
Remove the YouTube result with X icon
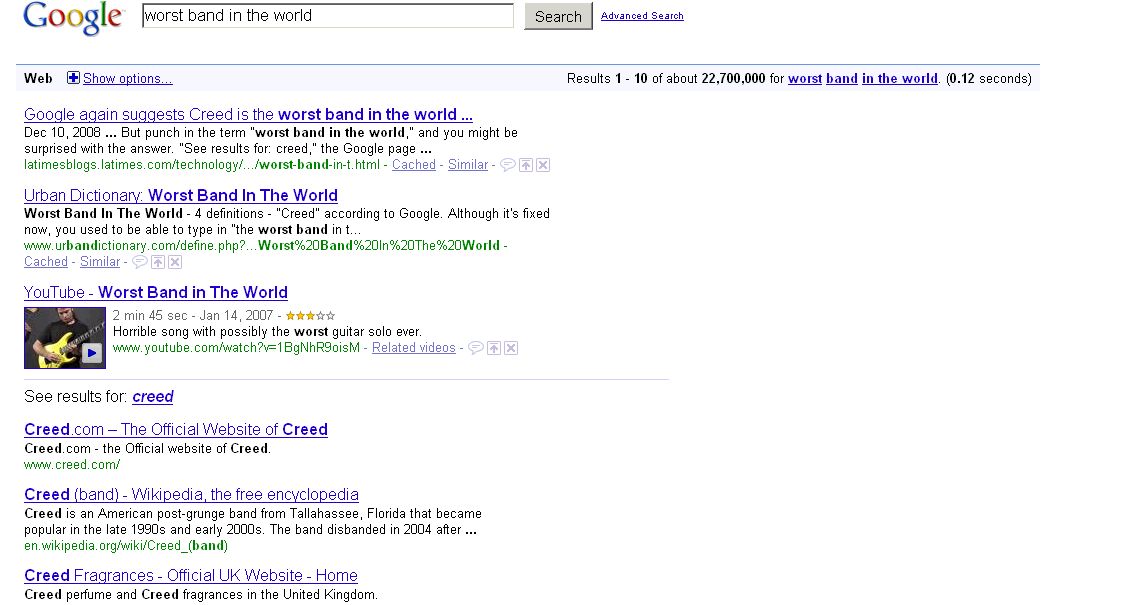511,348
